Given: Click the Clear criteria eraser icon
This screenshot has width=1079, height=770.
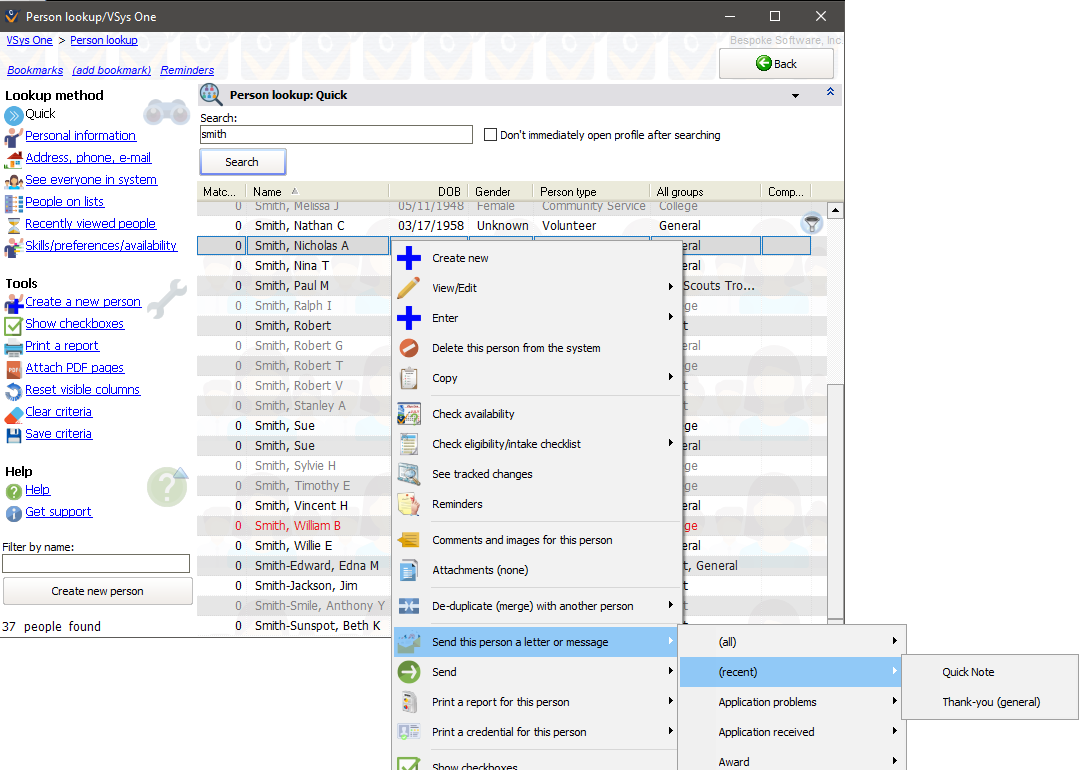Looking at the screenshot, I should point(13,412).
